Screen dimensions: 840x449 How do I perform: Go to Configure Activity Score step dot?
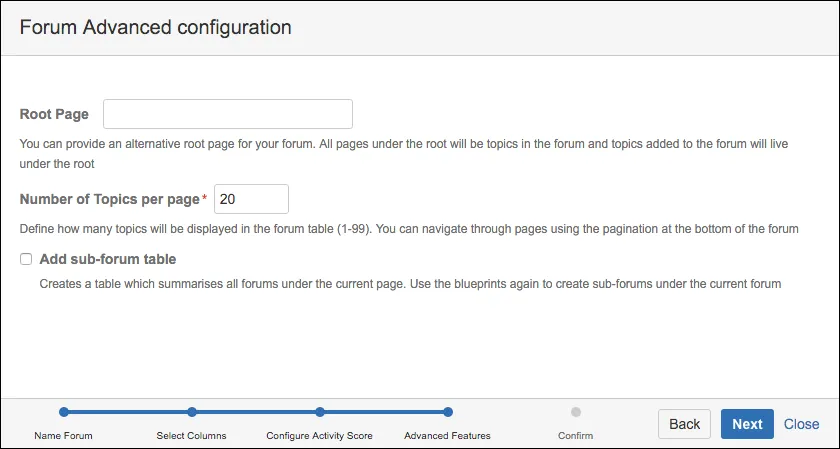320,412
